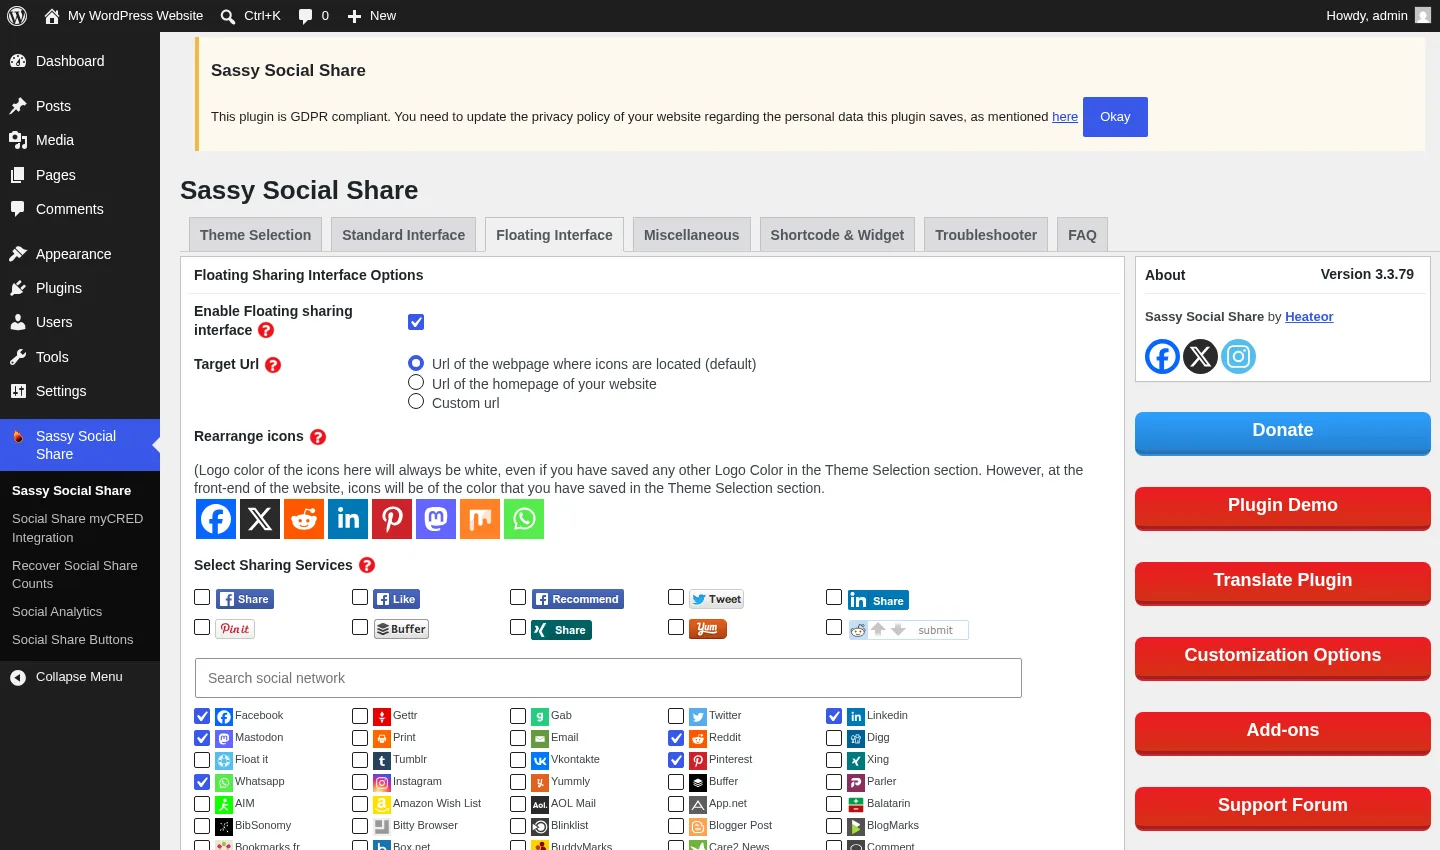Enable Facebook Share button checkbox
The image size is (1440, 850).
(x=202, y=597)
